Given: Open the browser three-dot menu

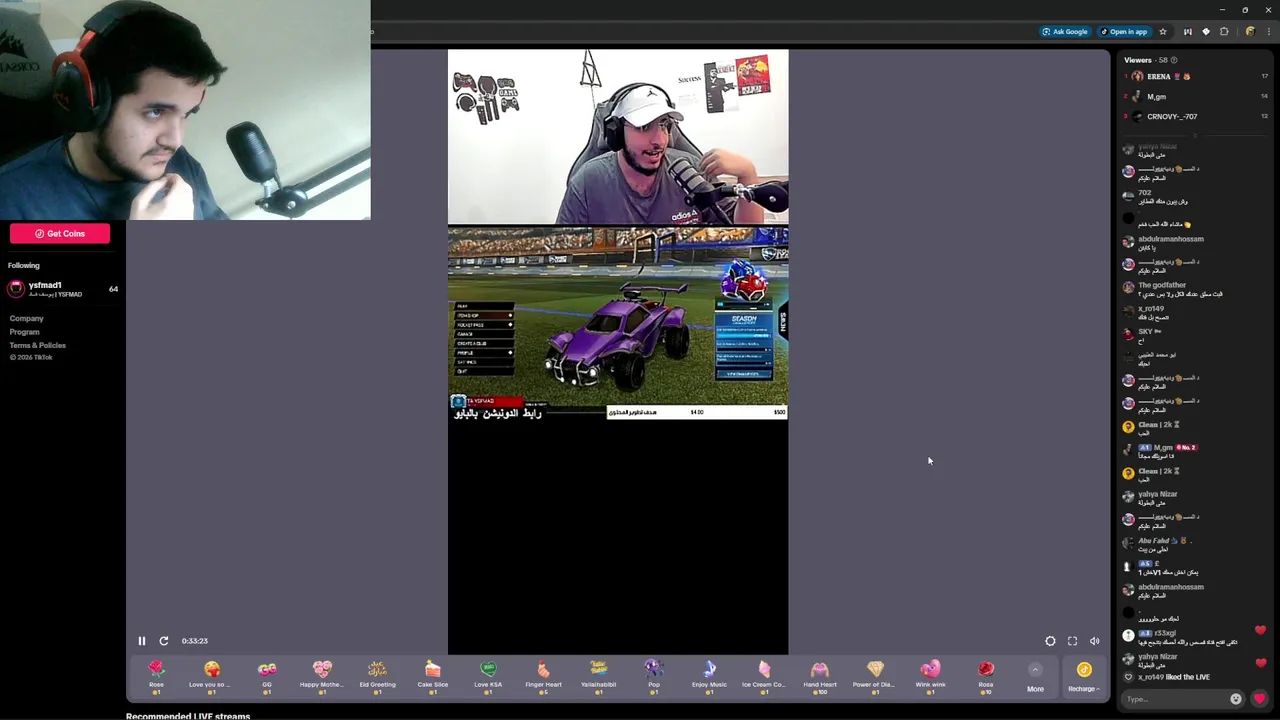Looking at the screenshot, I should point(1269,31).
